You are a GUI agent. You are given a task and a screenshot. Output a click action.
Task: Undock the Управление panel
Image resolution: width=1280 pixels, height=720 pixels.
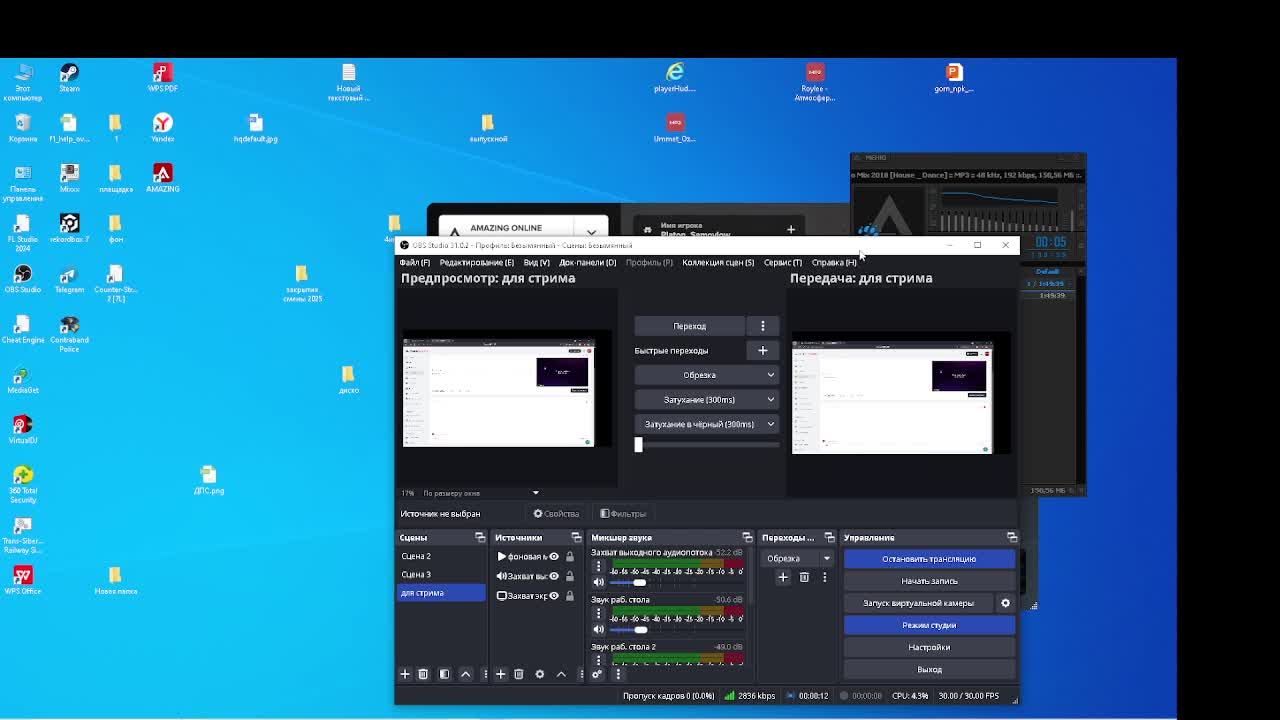click(1012, 538)
